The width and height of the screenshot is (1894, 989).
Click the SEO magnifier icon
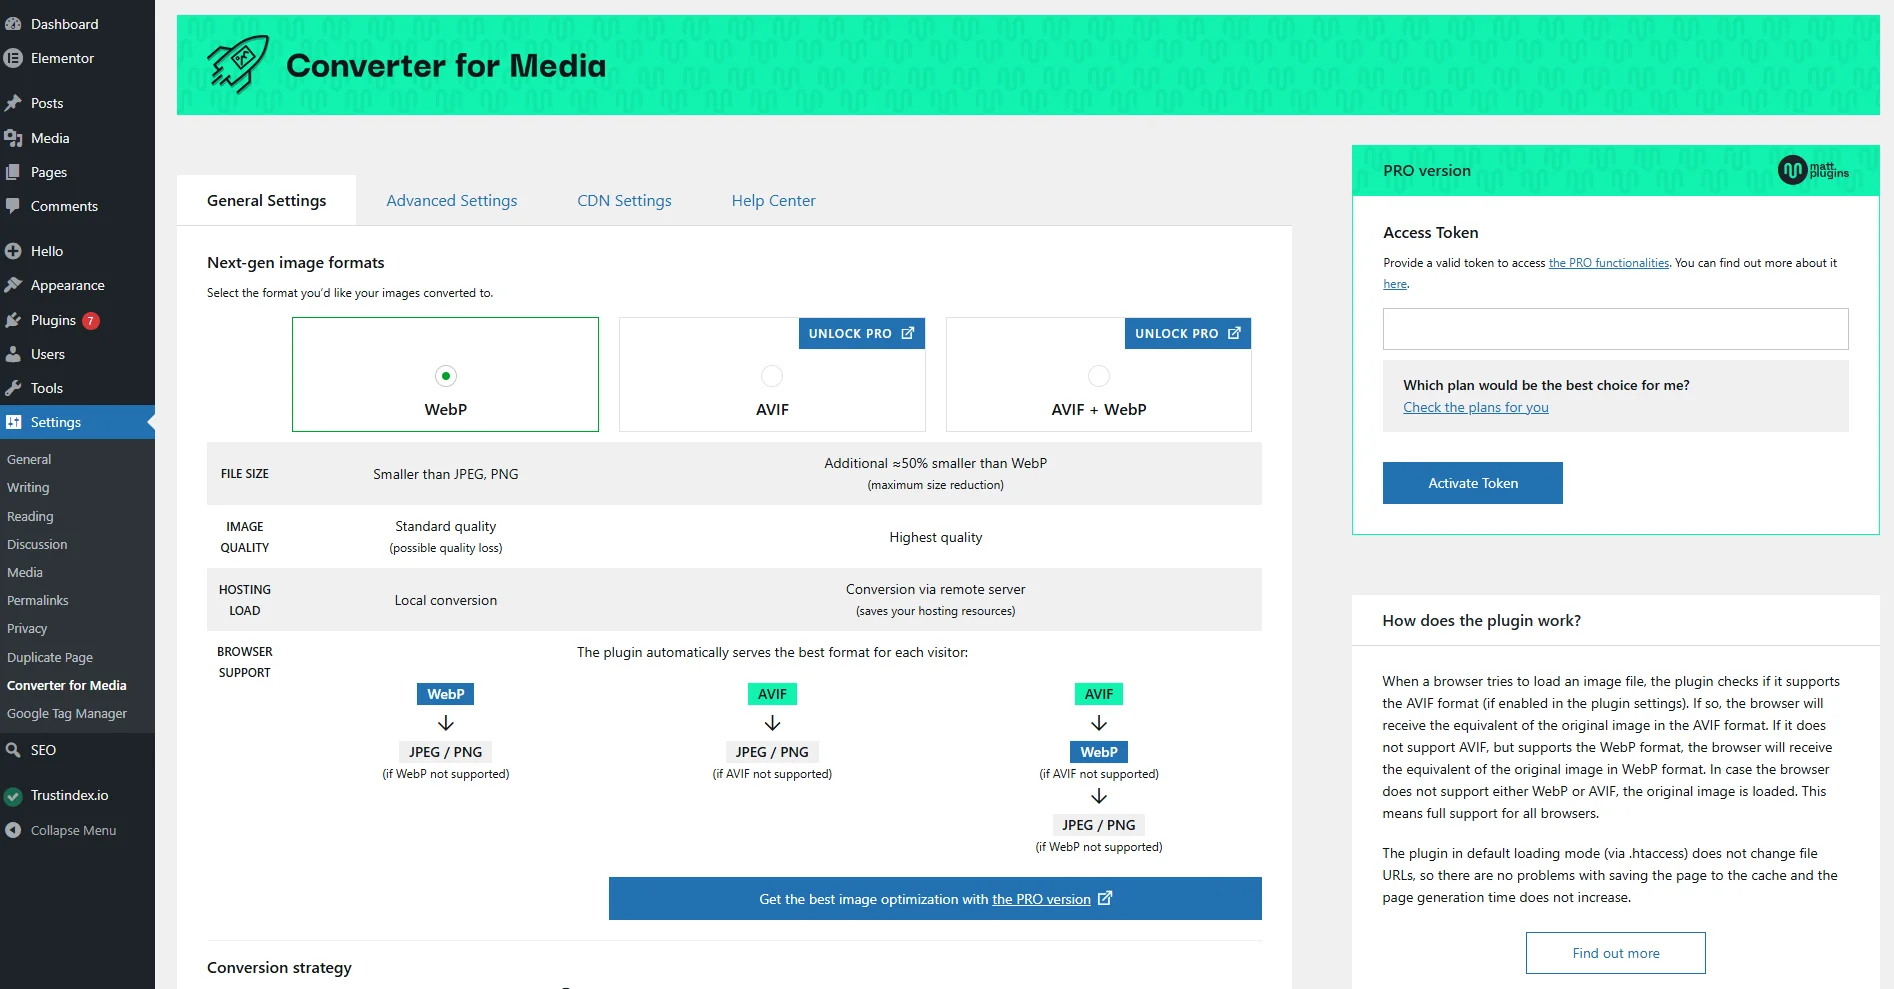(13, 750)
